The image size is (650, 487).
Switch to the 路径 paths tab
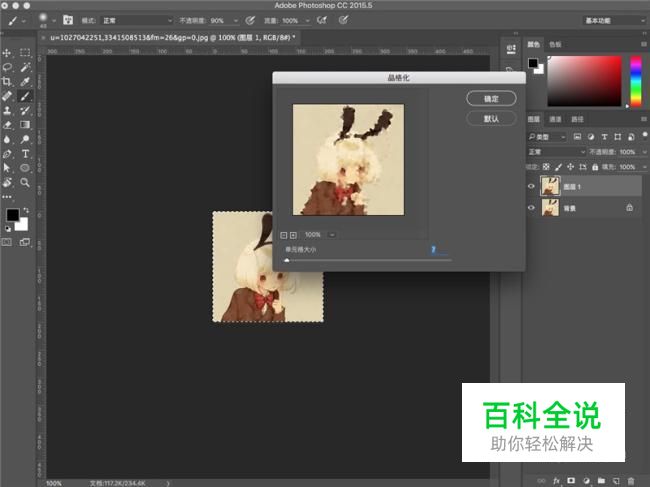tap(577, 119)
